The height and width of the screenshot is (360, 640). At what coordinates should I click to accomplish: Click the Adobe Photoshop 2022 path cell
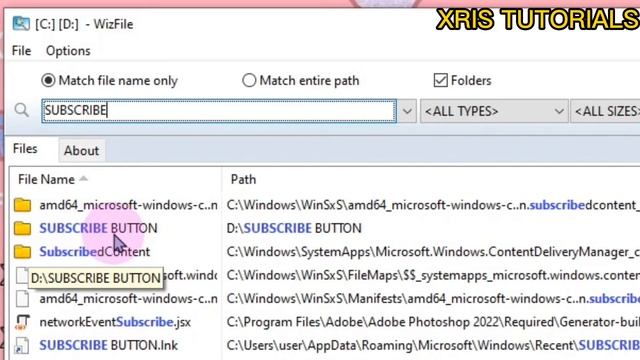[433, 322]
